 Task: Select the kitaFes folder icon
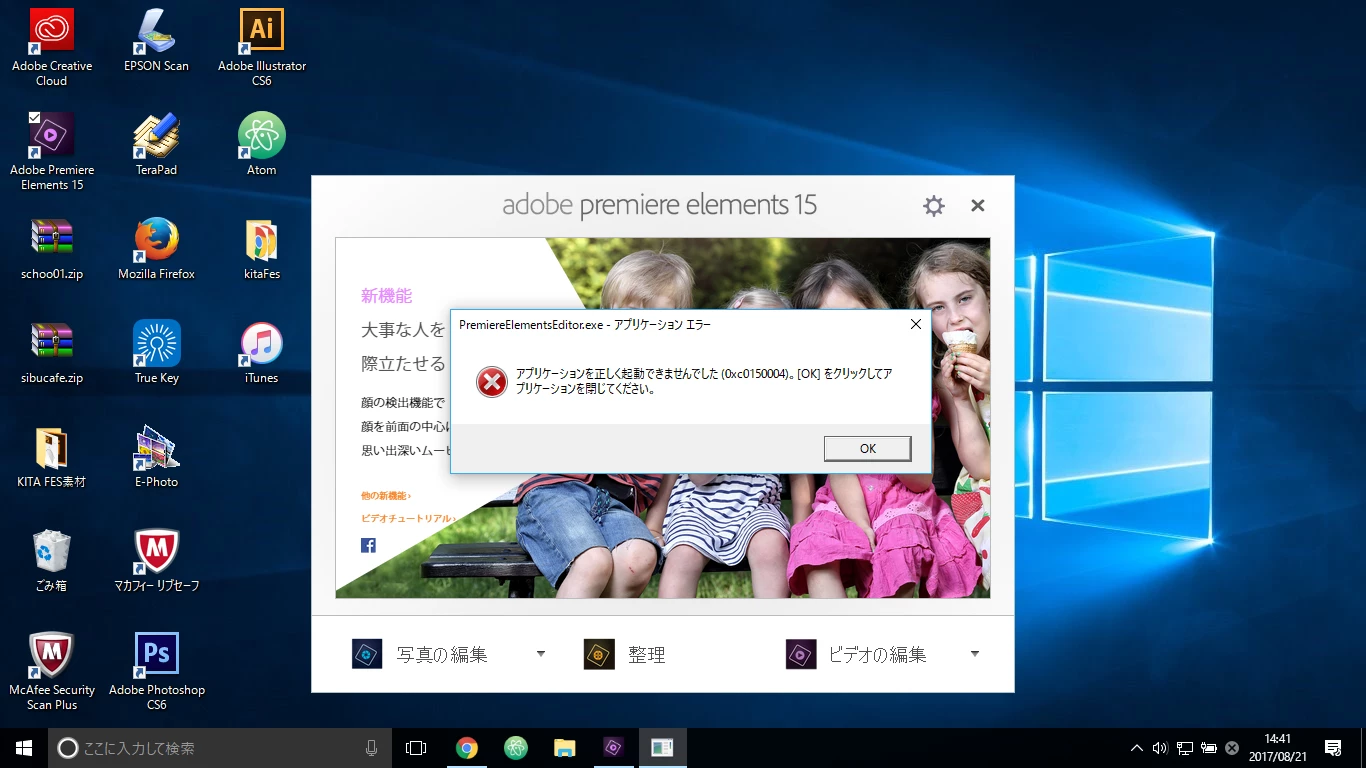pyautogui.click(x=262, y=248)
